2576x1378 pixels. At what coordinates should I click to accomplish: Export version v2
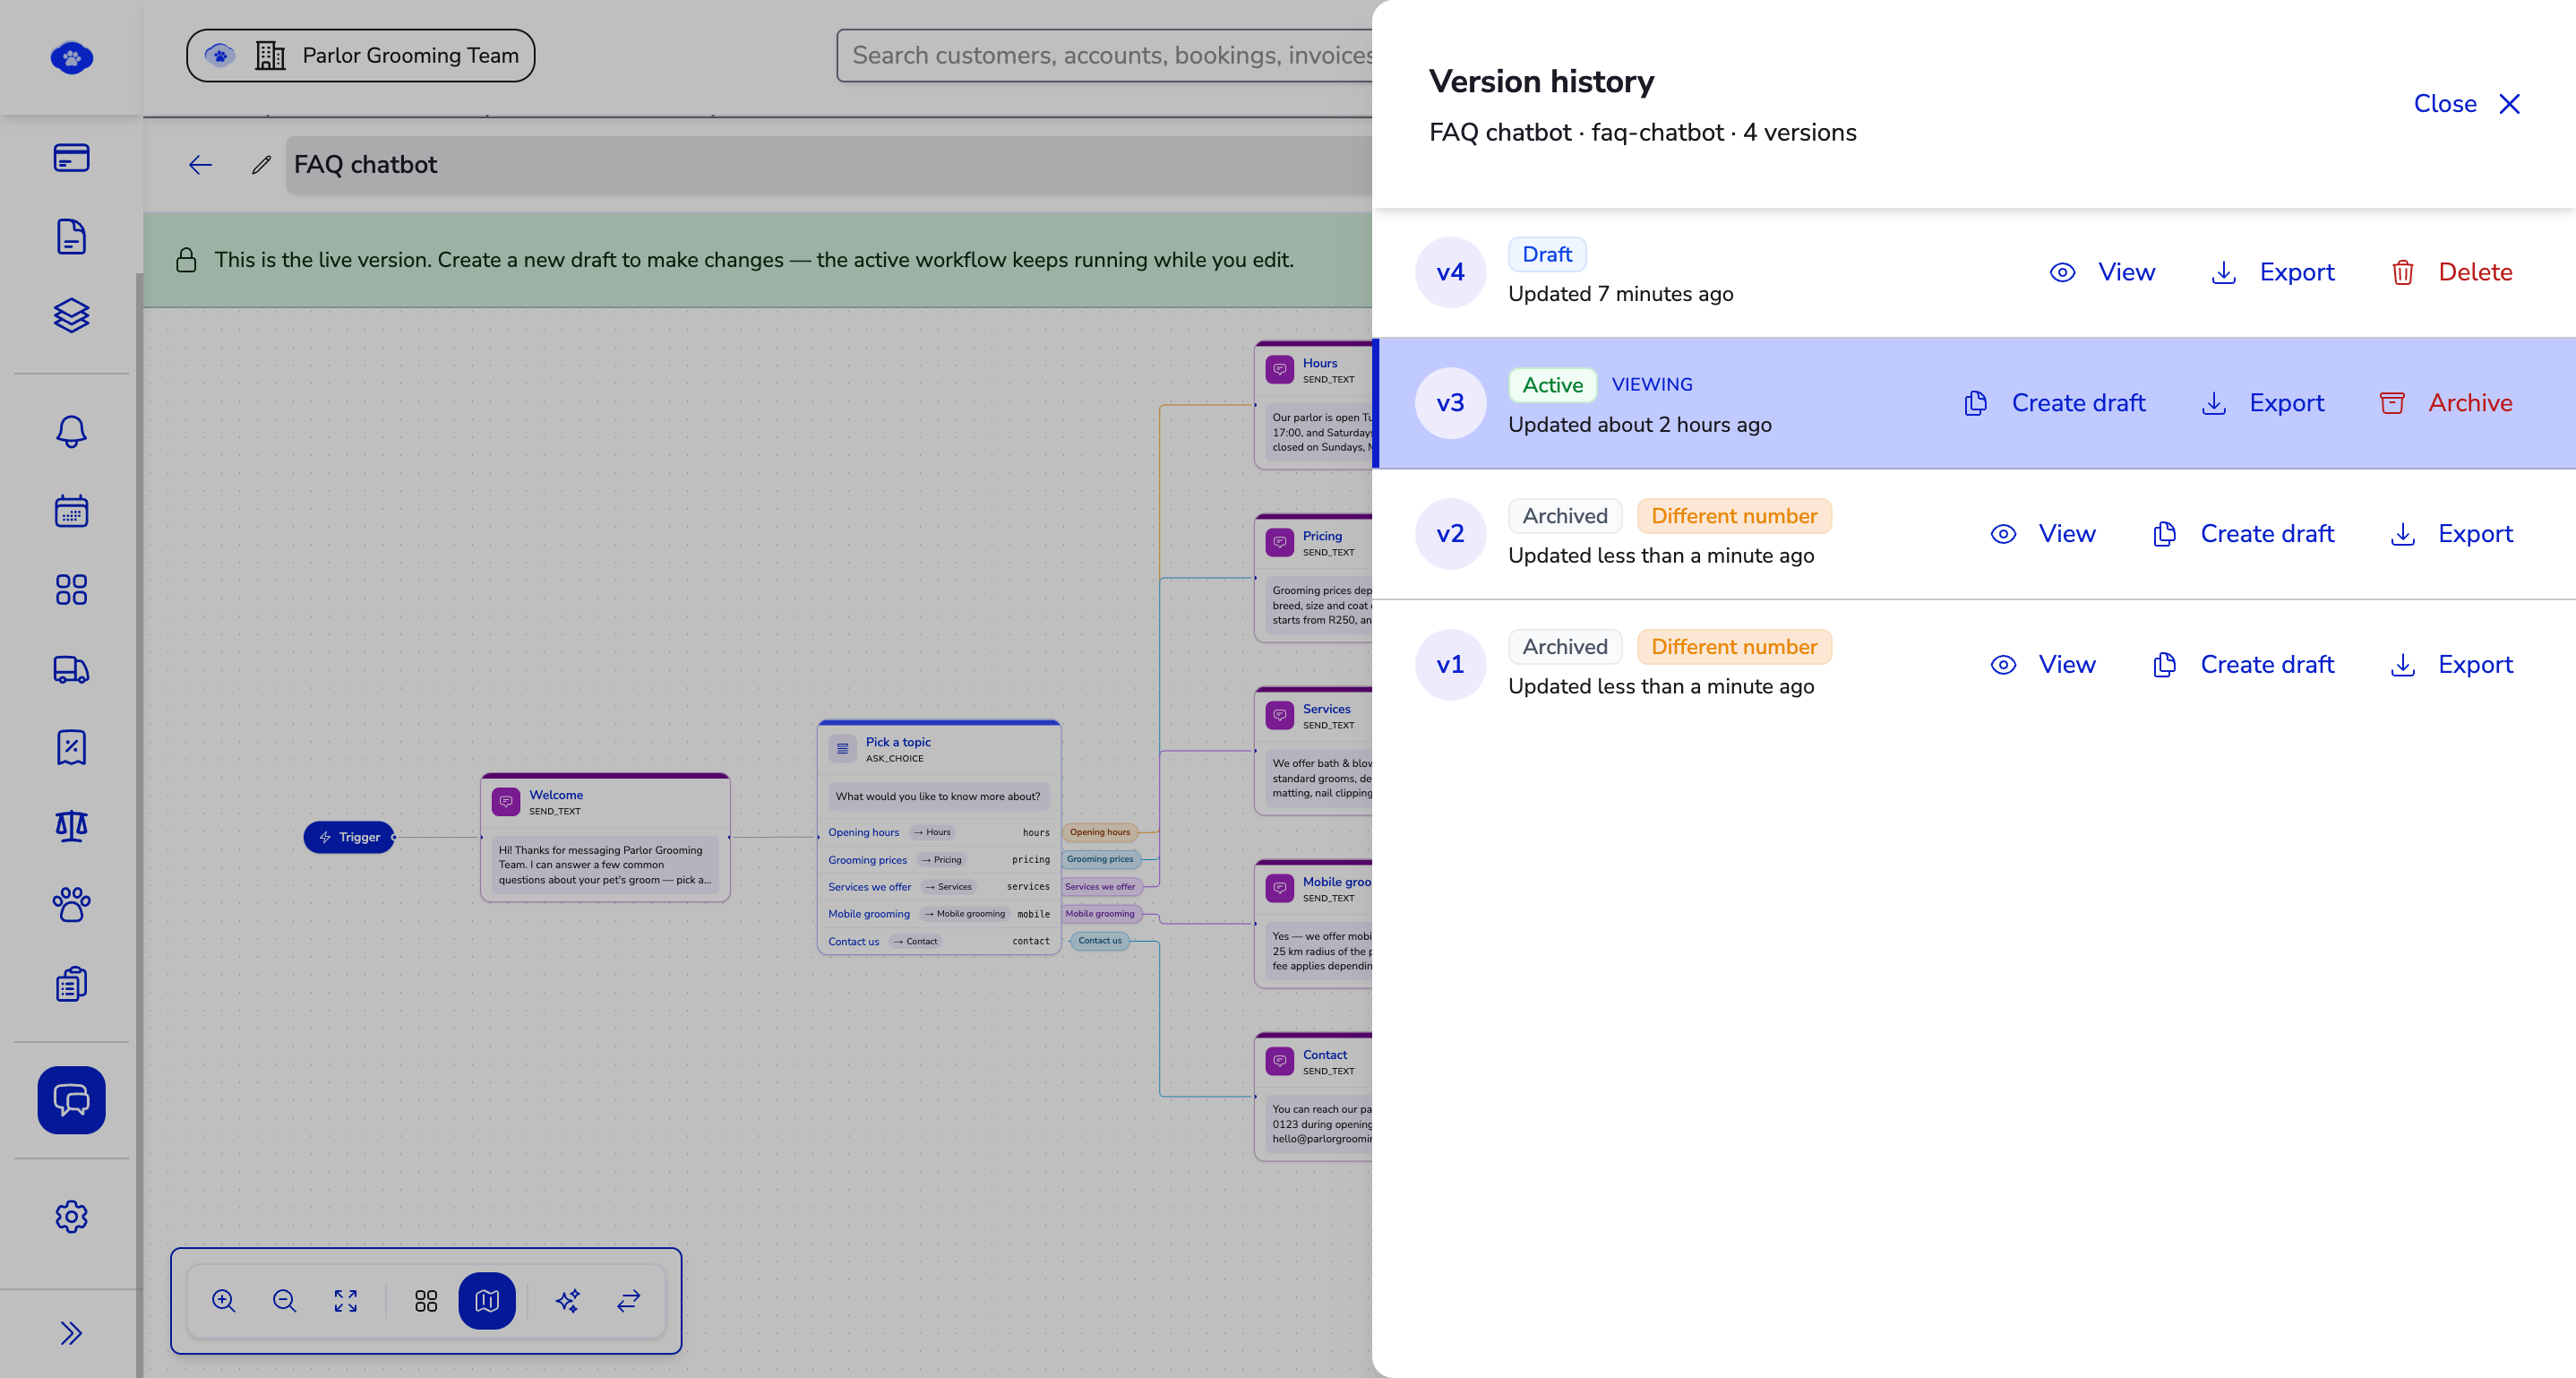(2451, 534)
